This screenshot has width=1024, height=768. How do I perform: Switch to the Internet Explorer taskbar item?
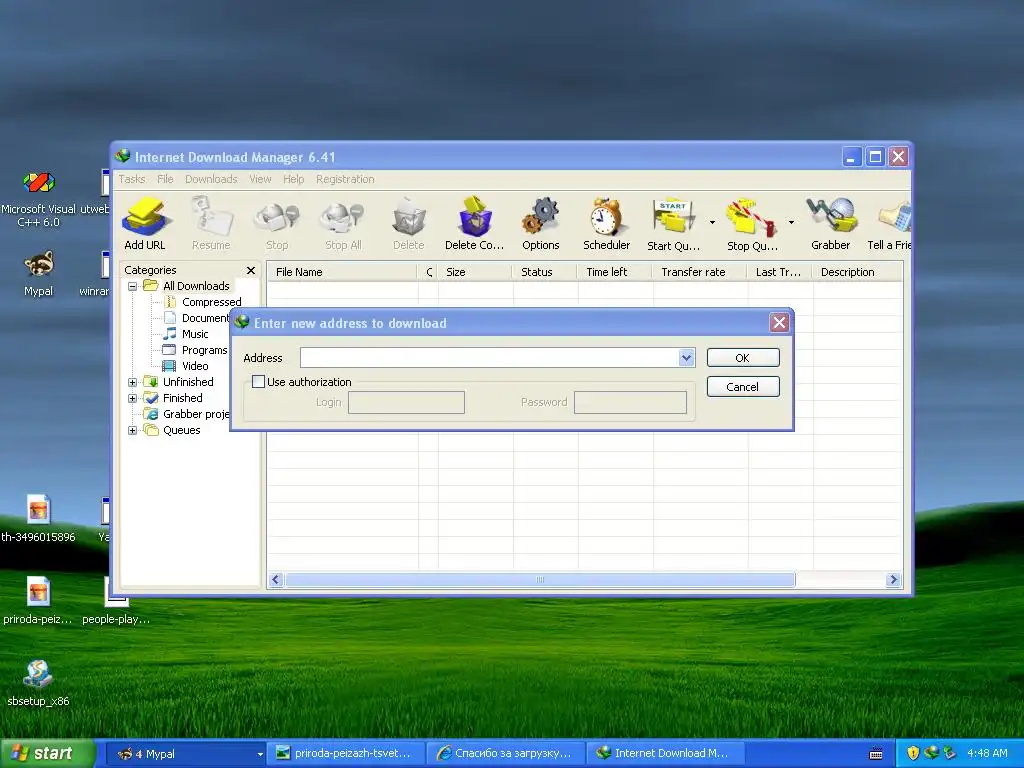tap(507, 754)
